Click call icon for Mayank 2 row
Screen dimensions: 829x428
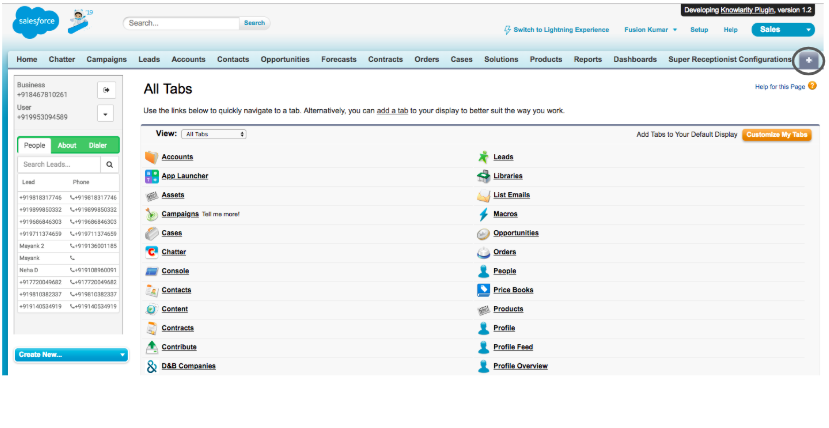(72, 246)
